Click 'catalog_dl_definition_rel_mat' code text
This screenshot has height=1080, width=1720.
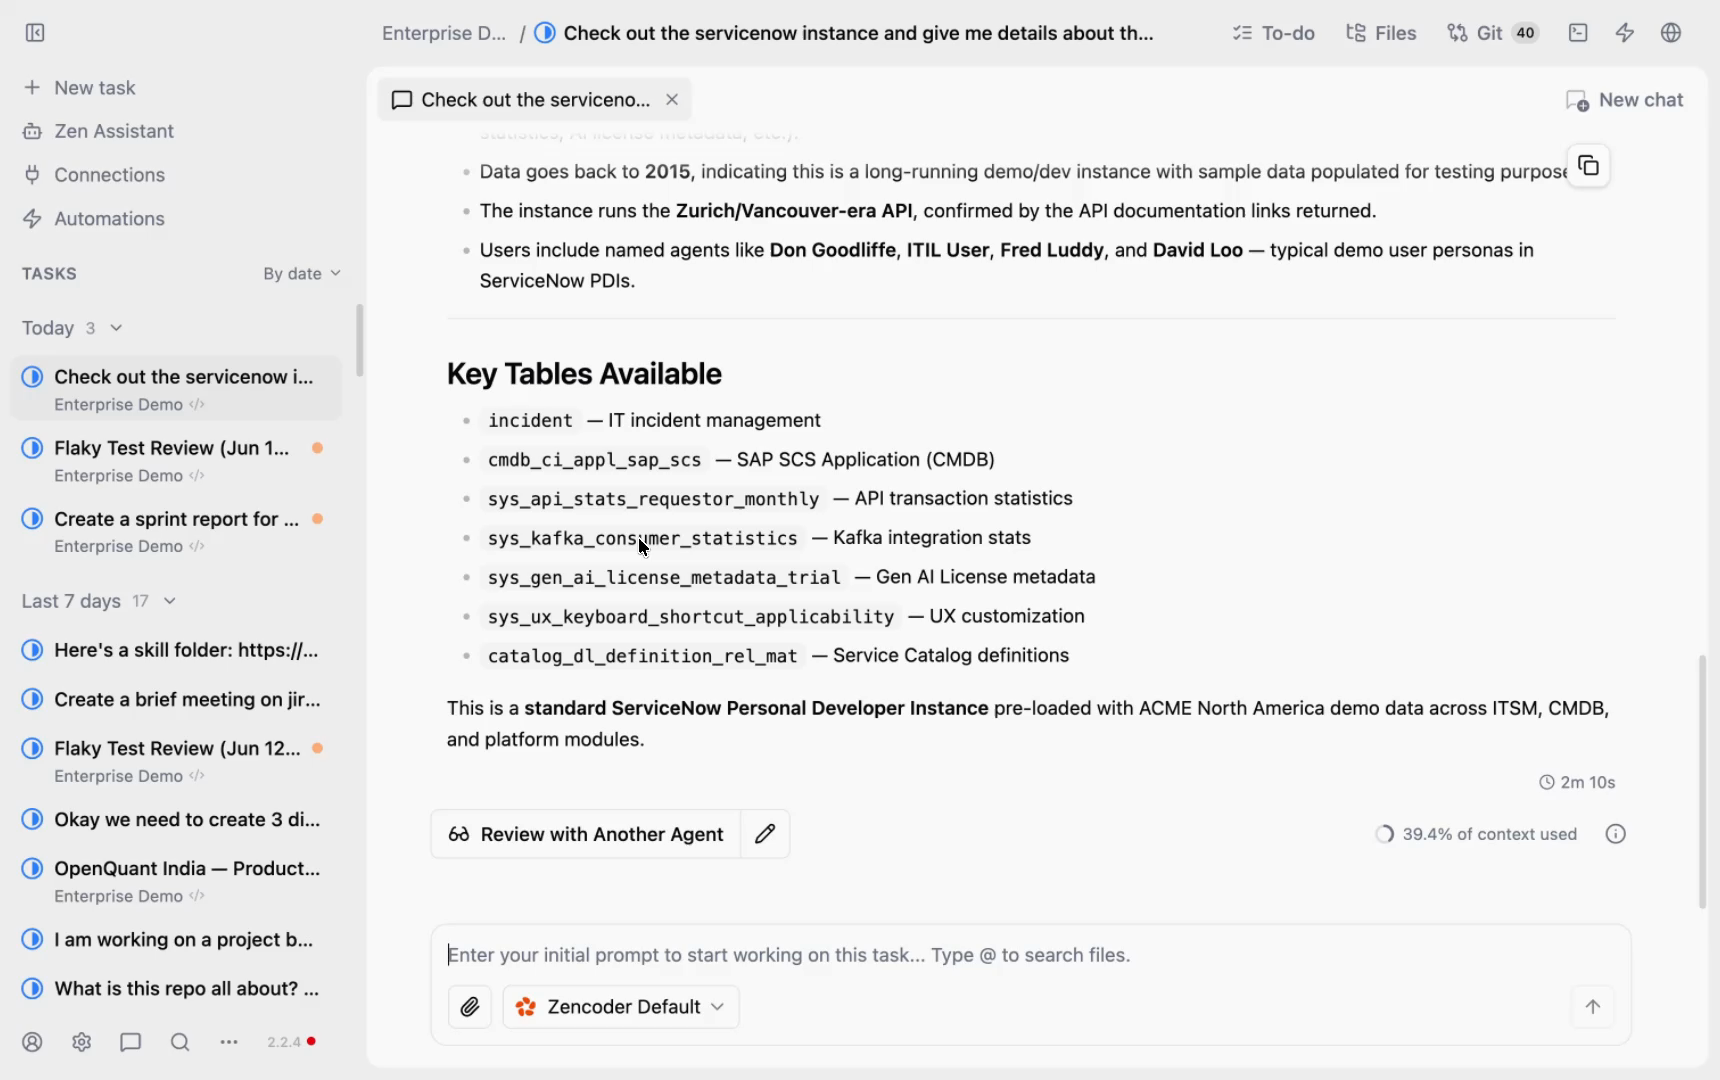point(642,656)
